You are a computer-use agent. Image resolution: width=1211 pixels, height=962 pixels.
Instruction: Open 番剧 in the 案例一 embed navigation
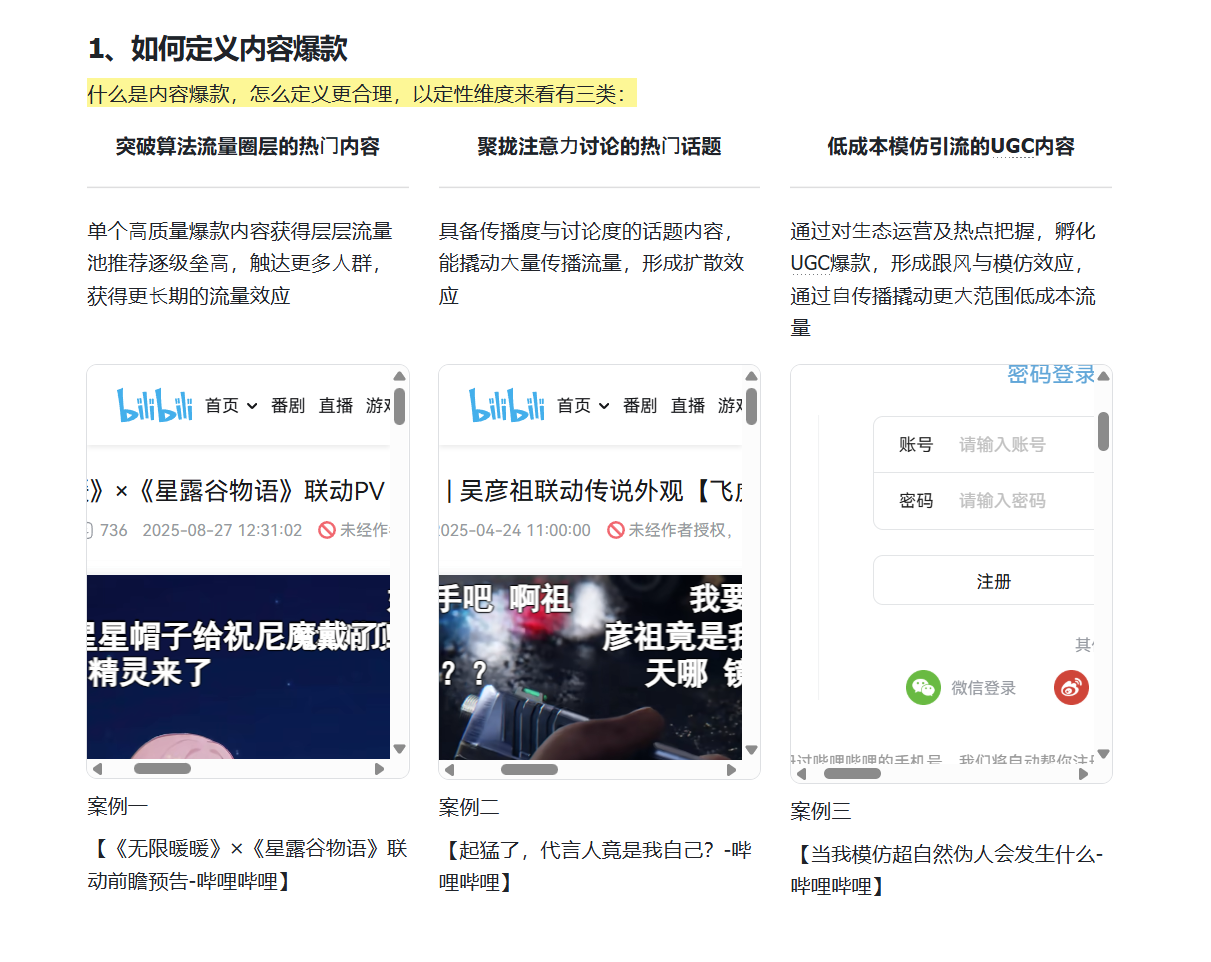(288, 406)
